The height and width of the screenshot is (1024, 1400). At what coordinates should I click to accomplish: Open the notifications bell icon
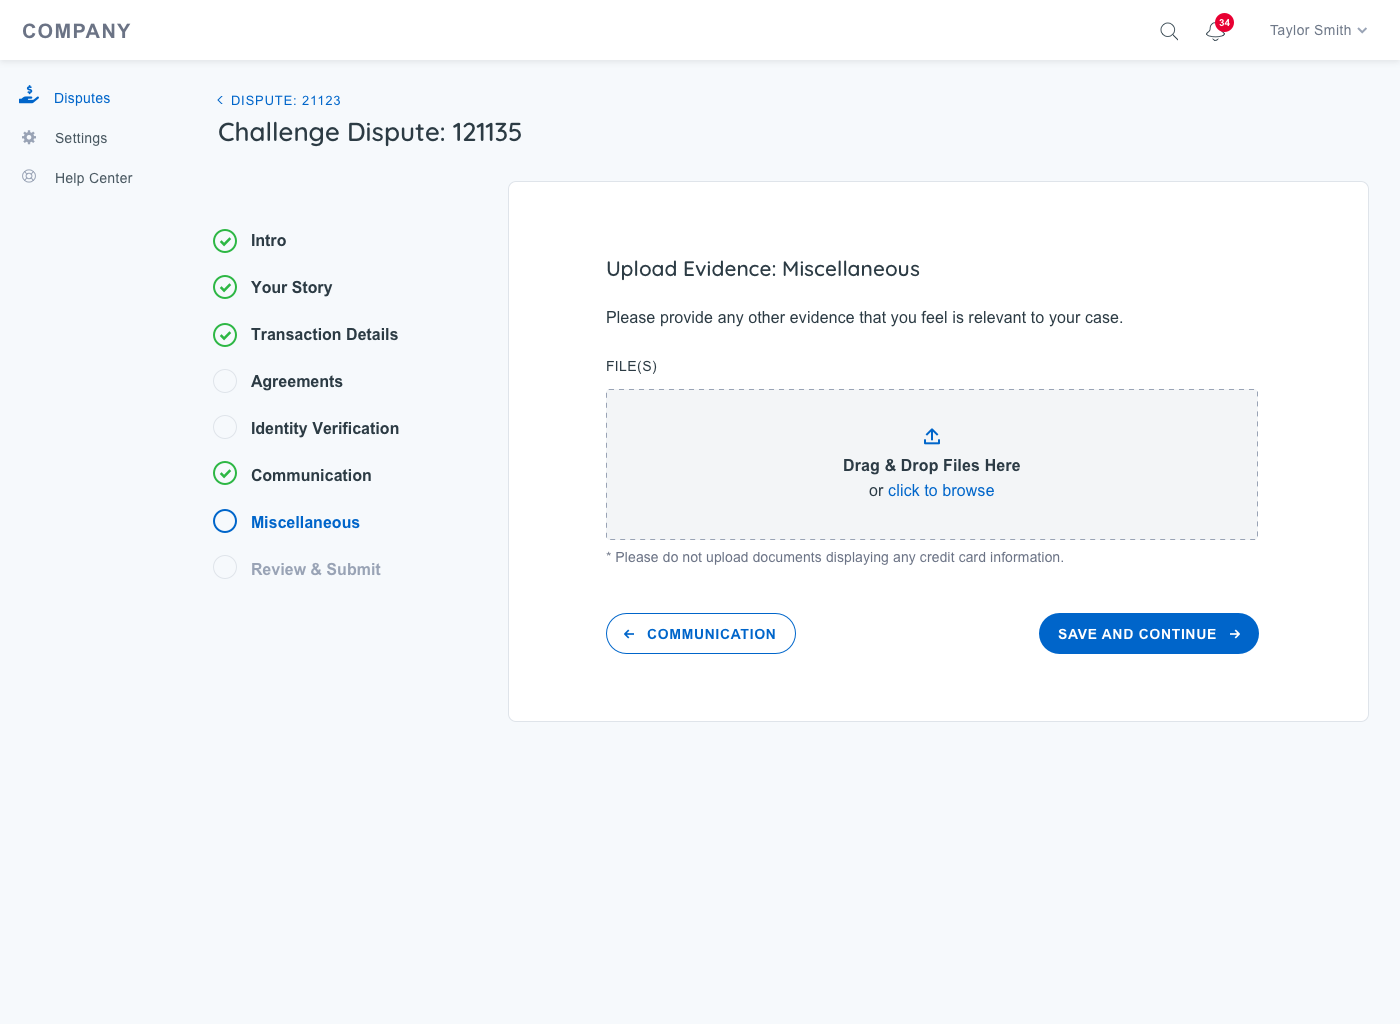1215,32
